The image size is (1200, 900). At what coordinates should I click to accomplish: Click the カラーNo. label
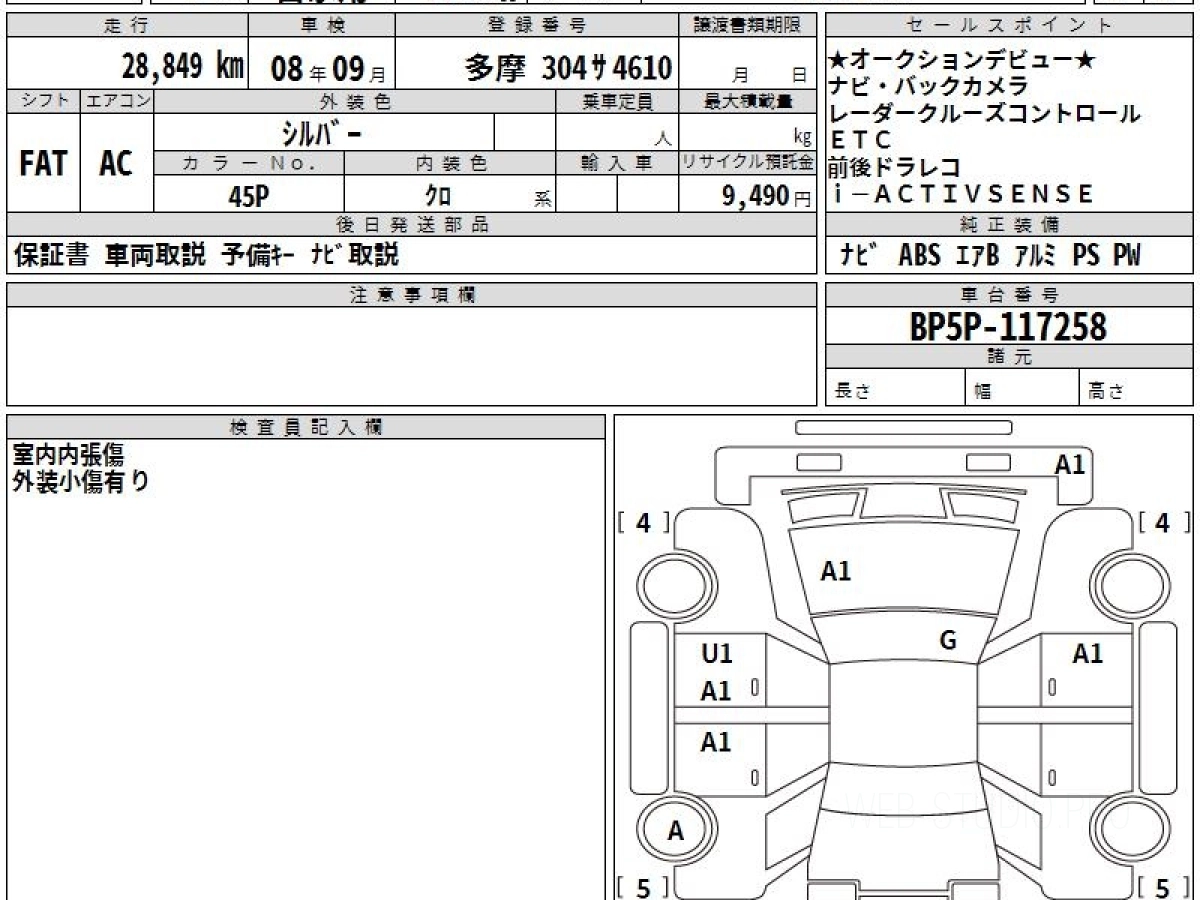tap(249, 163)
